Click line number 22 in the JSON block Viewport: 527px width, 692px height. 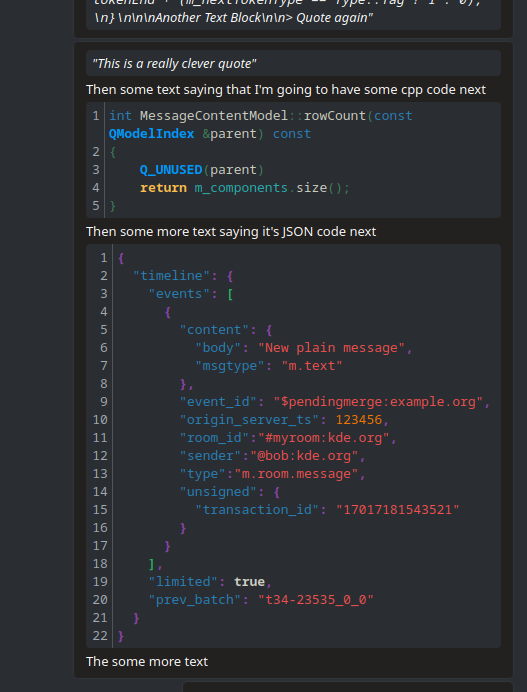pos(100,636)
